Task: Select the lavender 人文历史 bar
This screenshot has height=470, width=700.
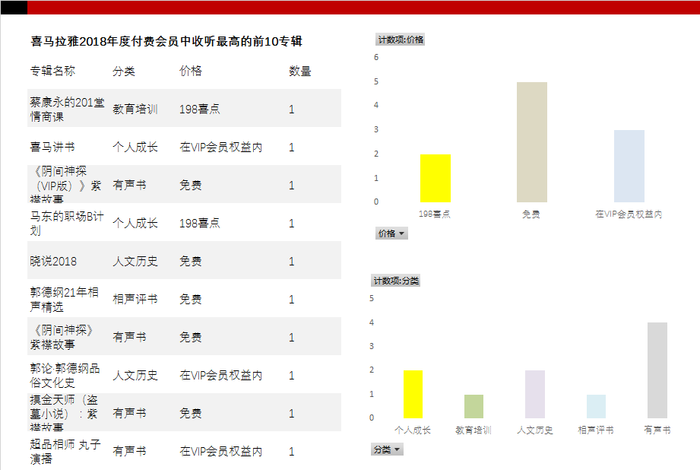Action: click(x=535, y=394)
